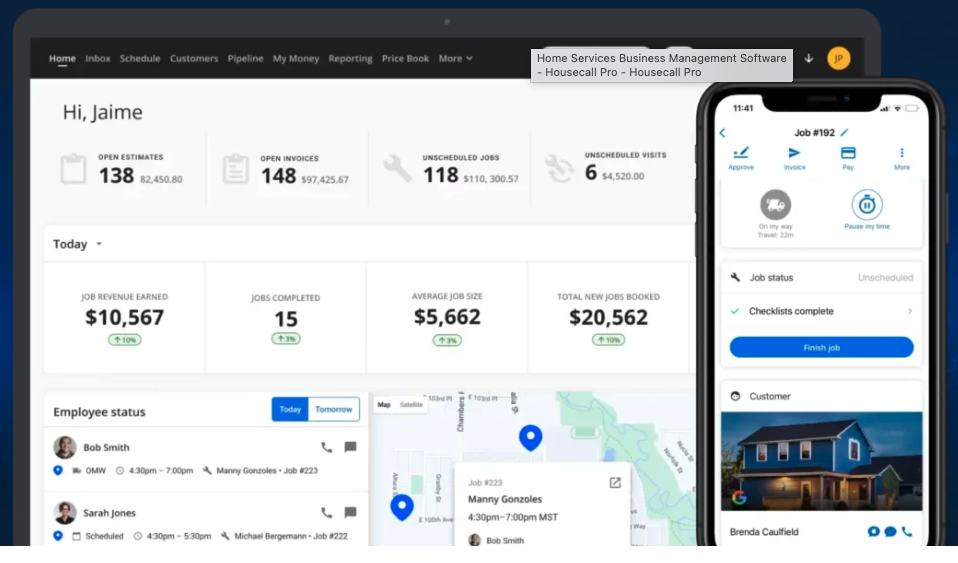Open the Pipeline section

pyautogui.click(x=245, y=59)
